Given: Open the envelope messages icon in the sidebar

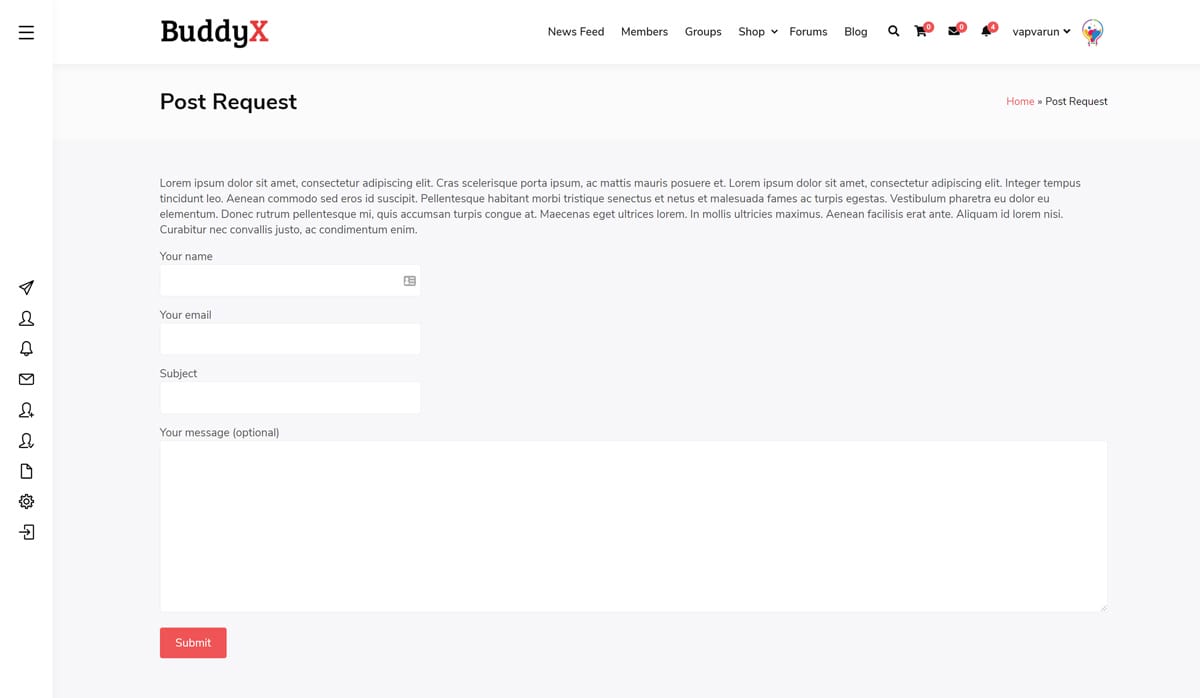Looking at the screenshot, I should click(26, 379).
